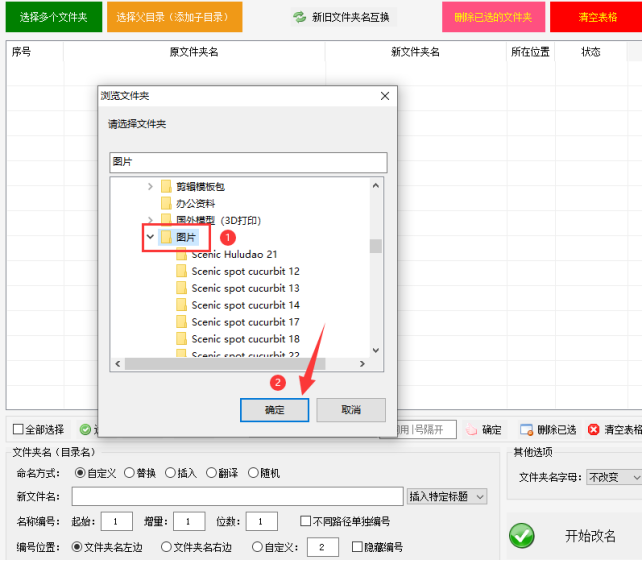Select the 自定义 naming method radio
Viewport: 643px width, 561px height.
[80, 473]
